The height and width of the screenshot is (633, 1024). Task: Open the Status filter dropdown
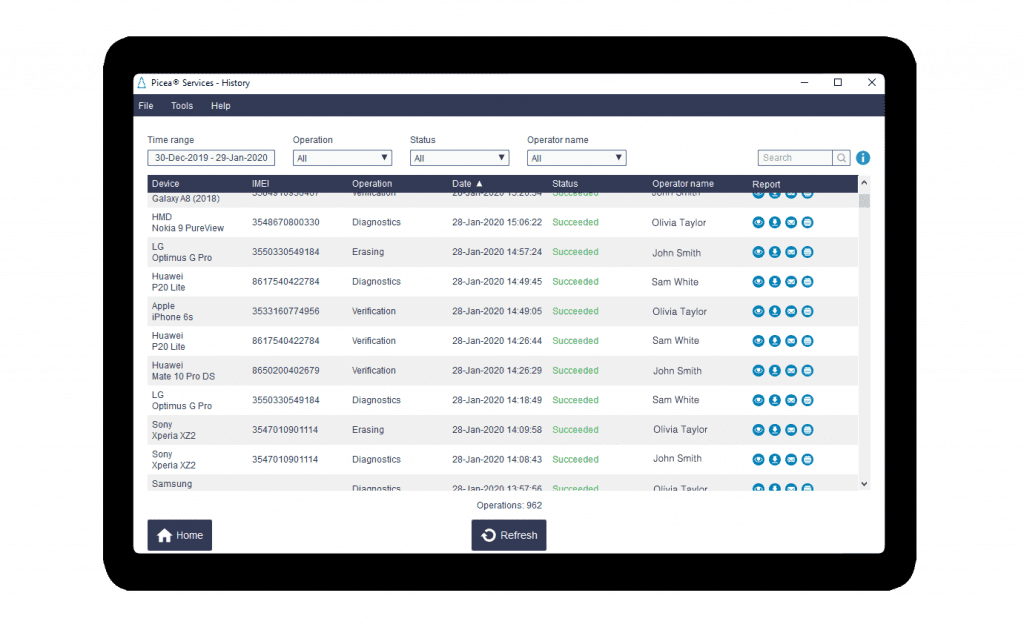click(459, 158)
